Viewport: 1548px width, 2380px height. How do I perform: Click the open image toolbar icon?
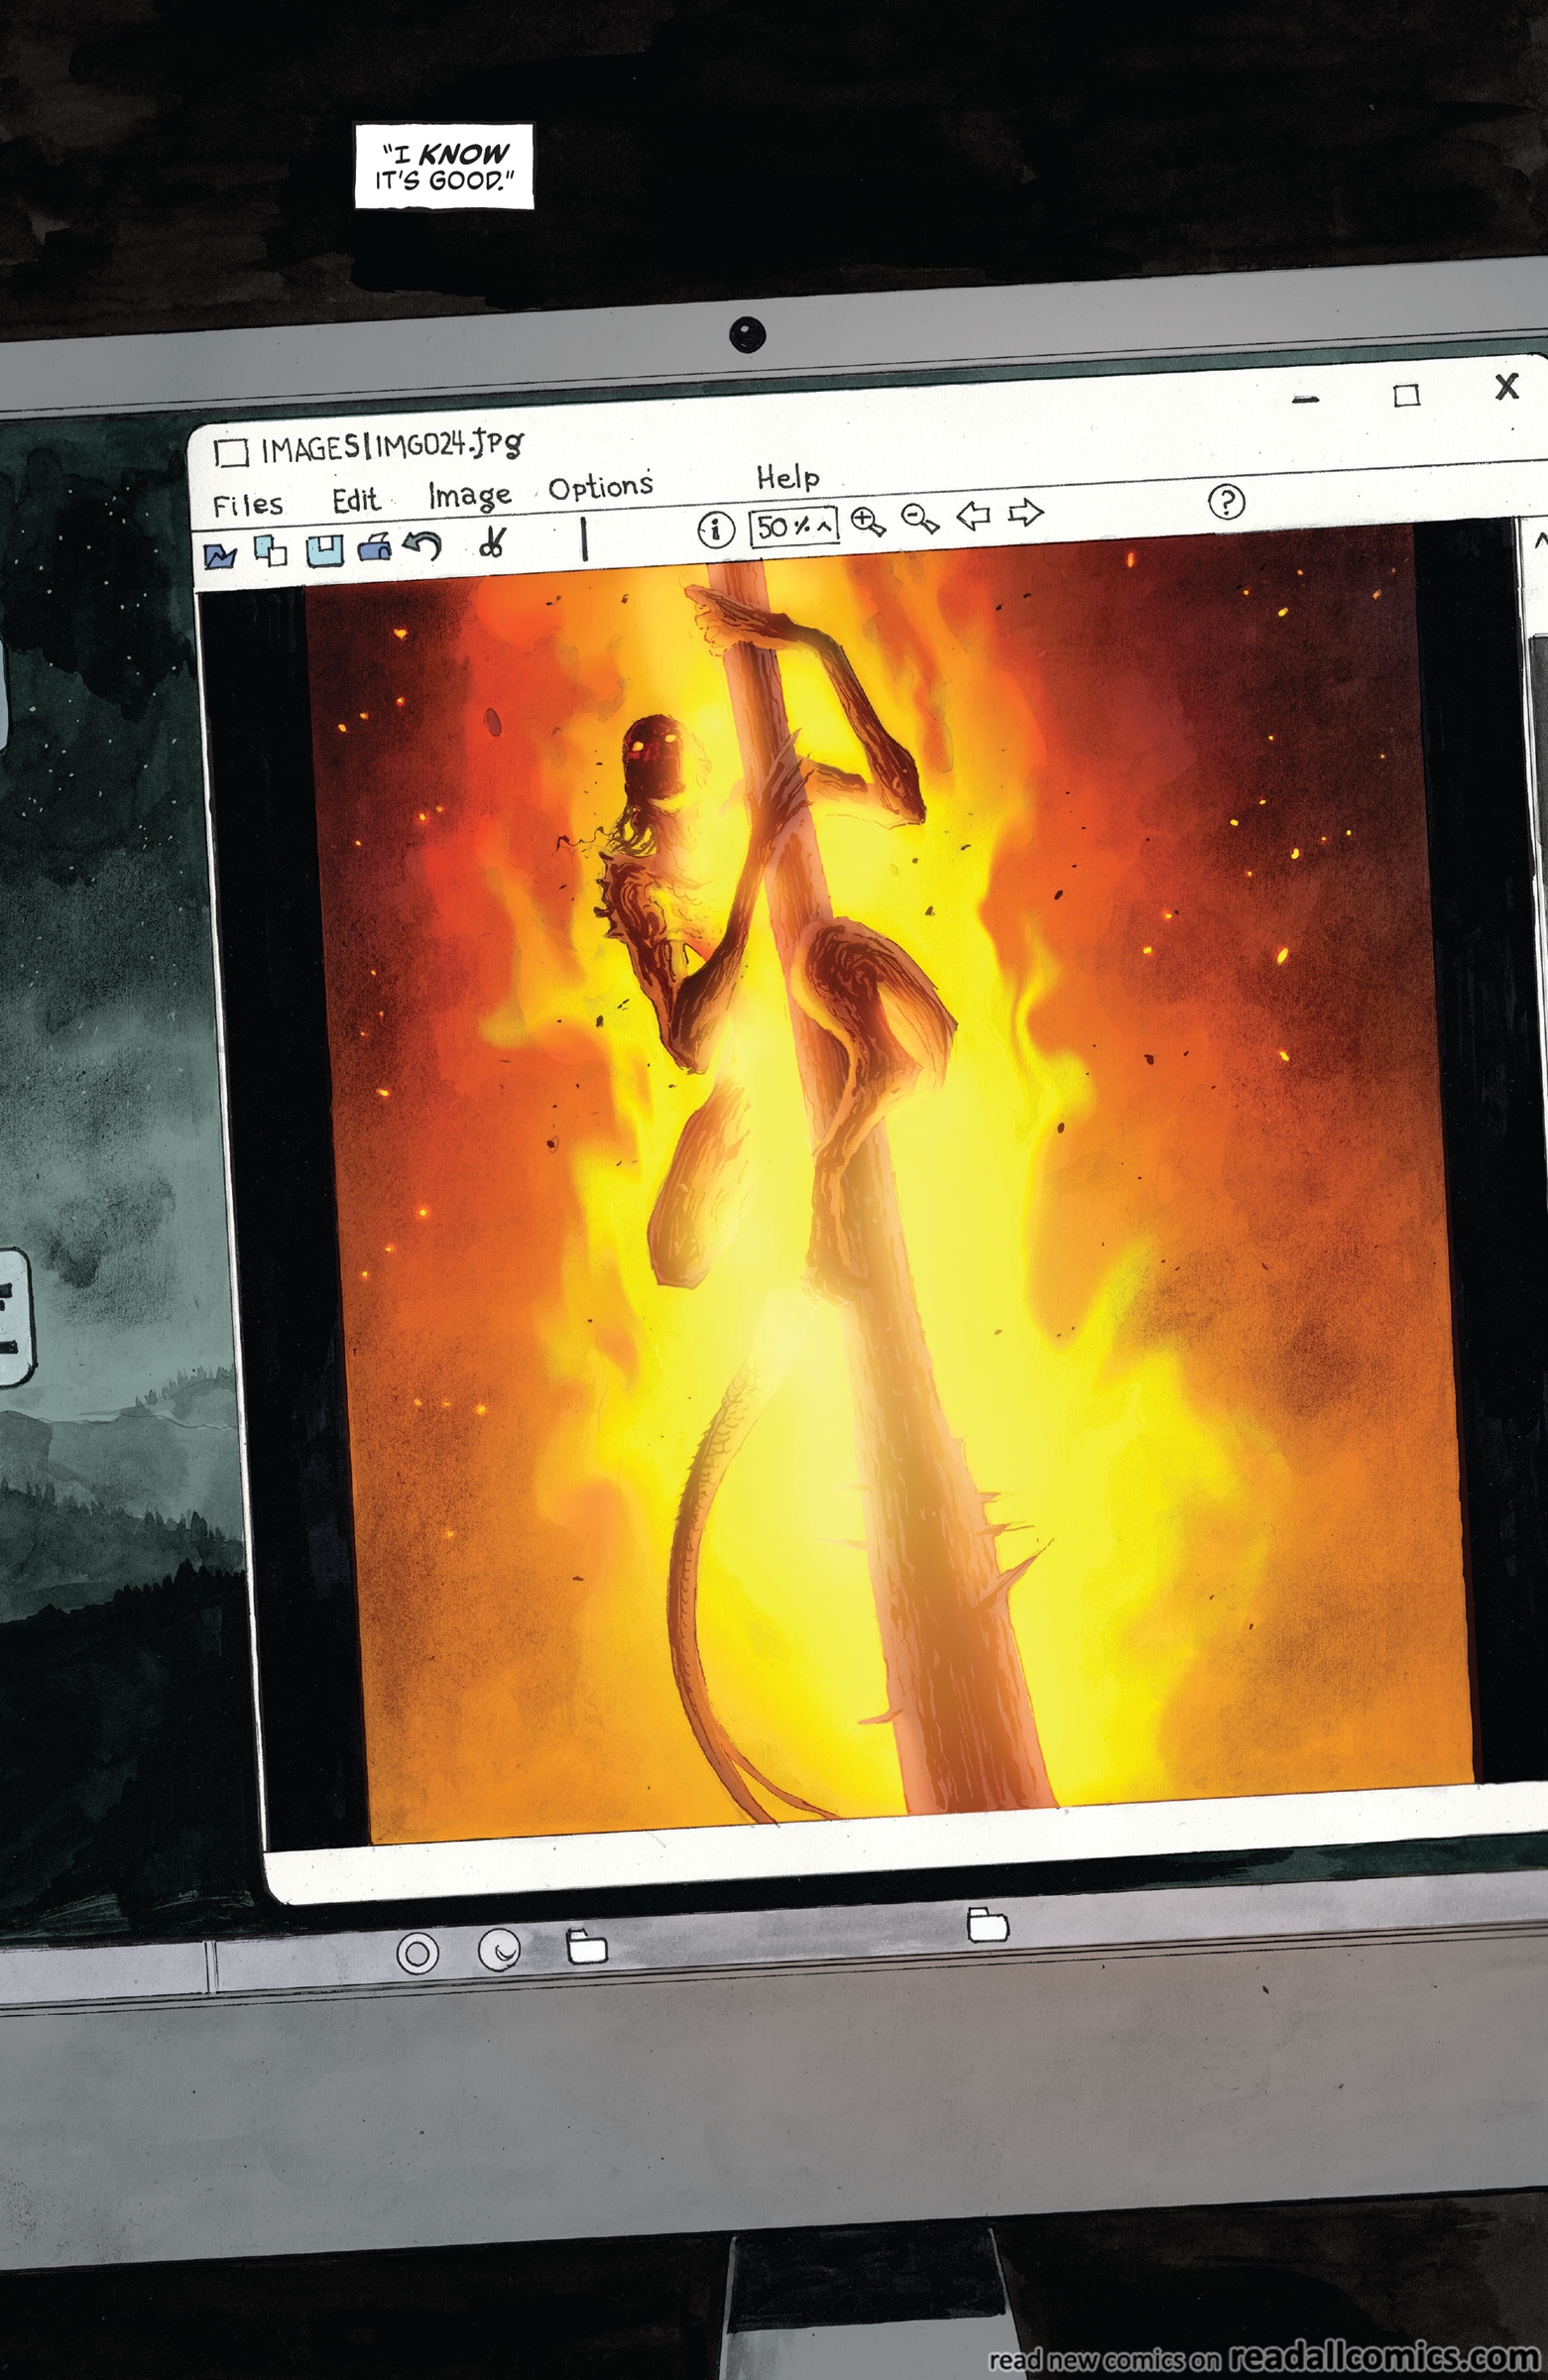(220, 555)
